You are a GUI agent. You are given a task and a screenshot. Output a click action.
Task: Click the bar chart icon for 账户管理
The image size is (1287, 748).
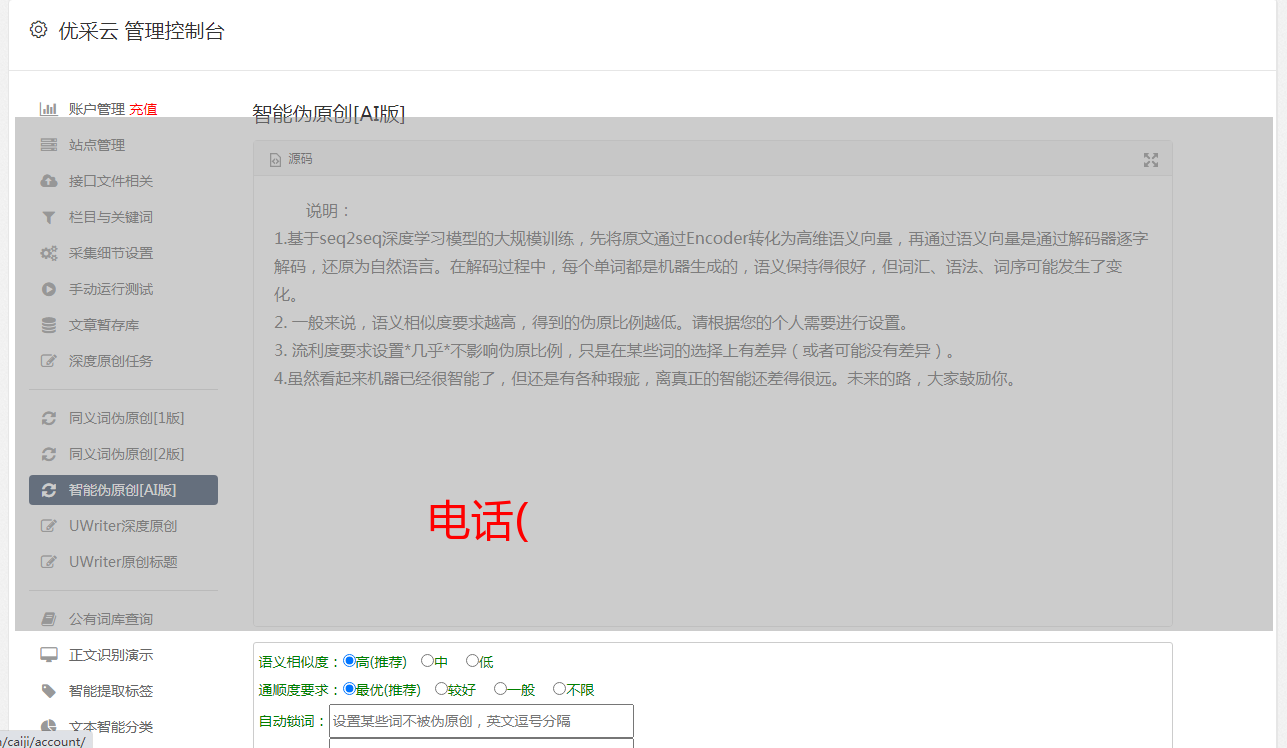click(48, 109)
